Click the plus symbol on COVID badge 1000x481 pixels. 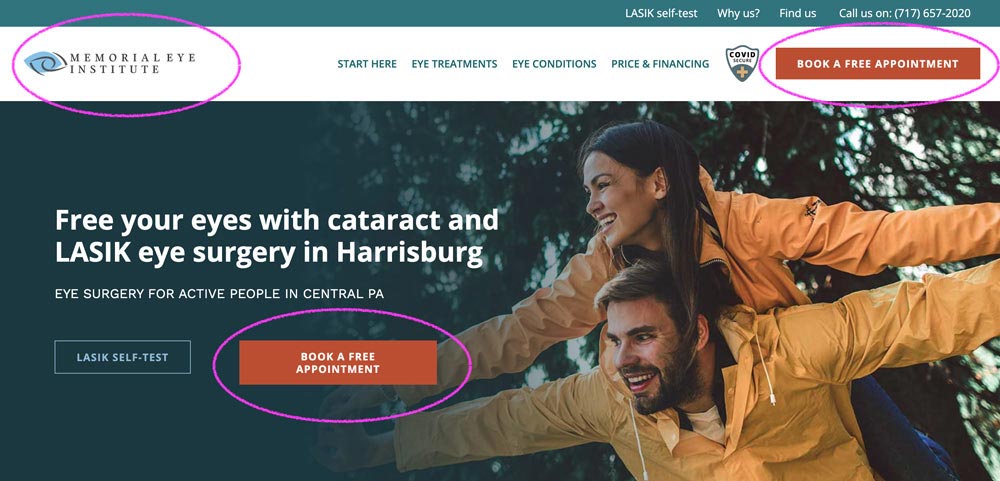tap(742, 72)
